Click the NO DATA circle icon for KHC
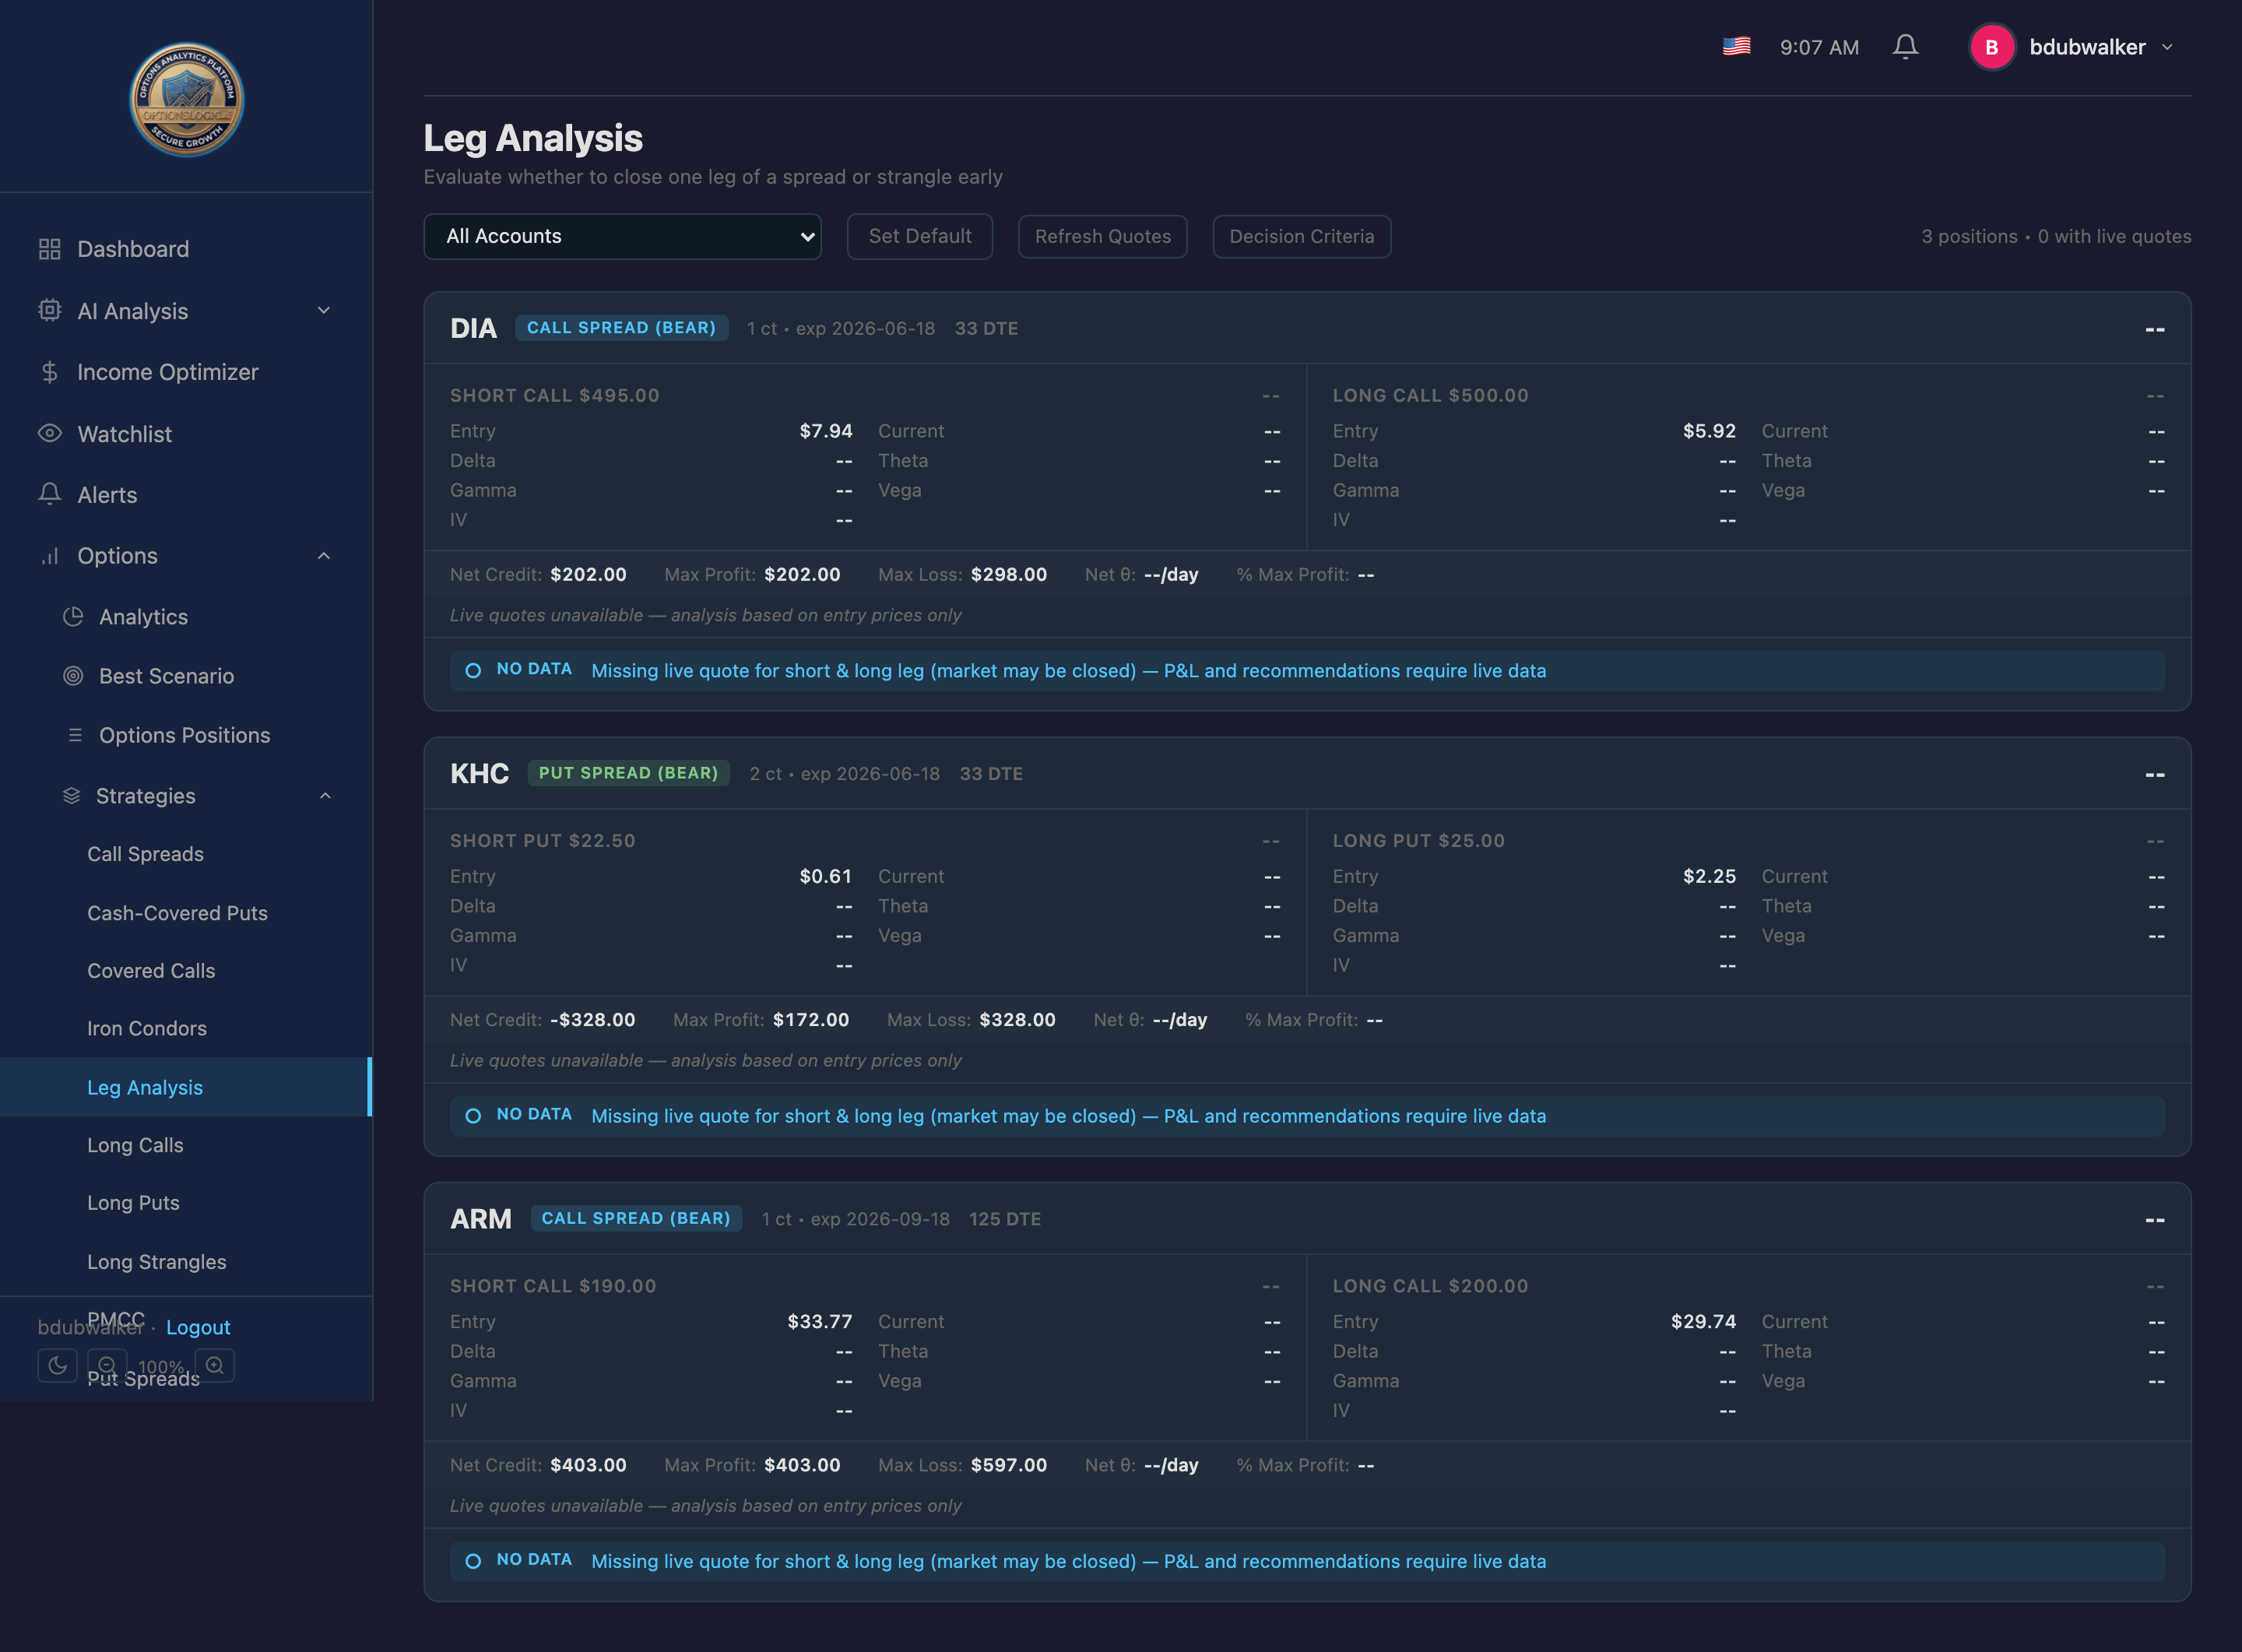Viewport: 2242px width, 1652px height. tap(473, 1115)
